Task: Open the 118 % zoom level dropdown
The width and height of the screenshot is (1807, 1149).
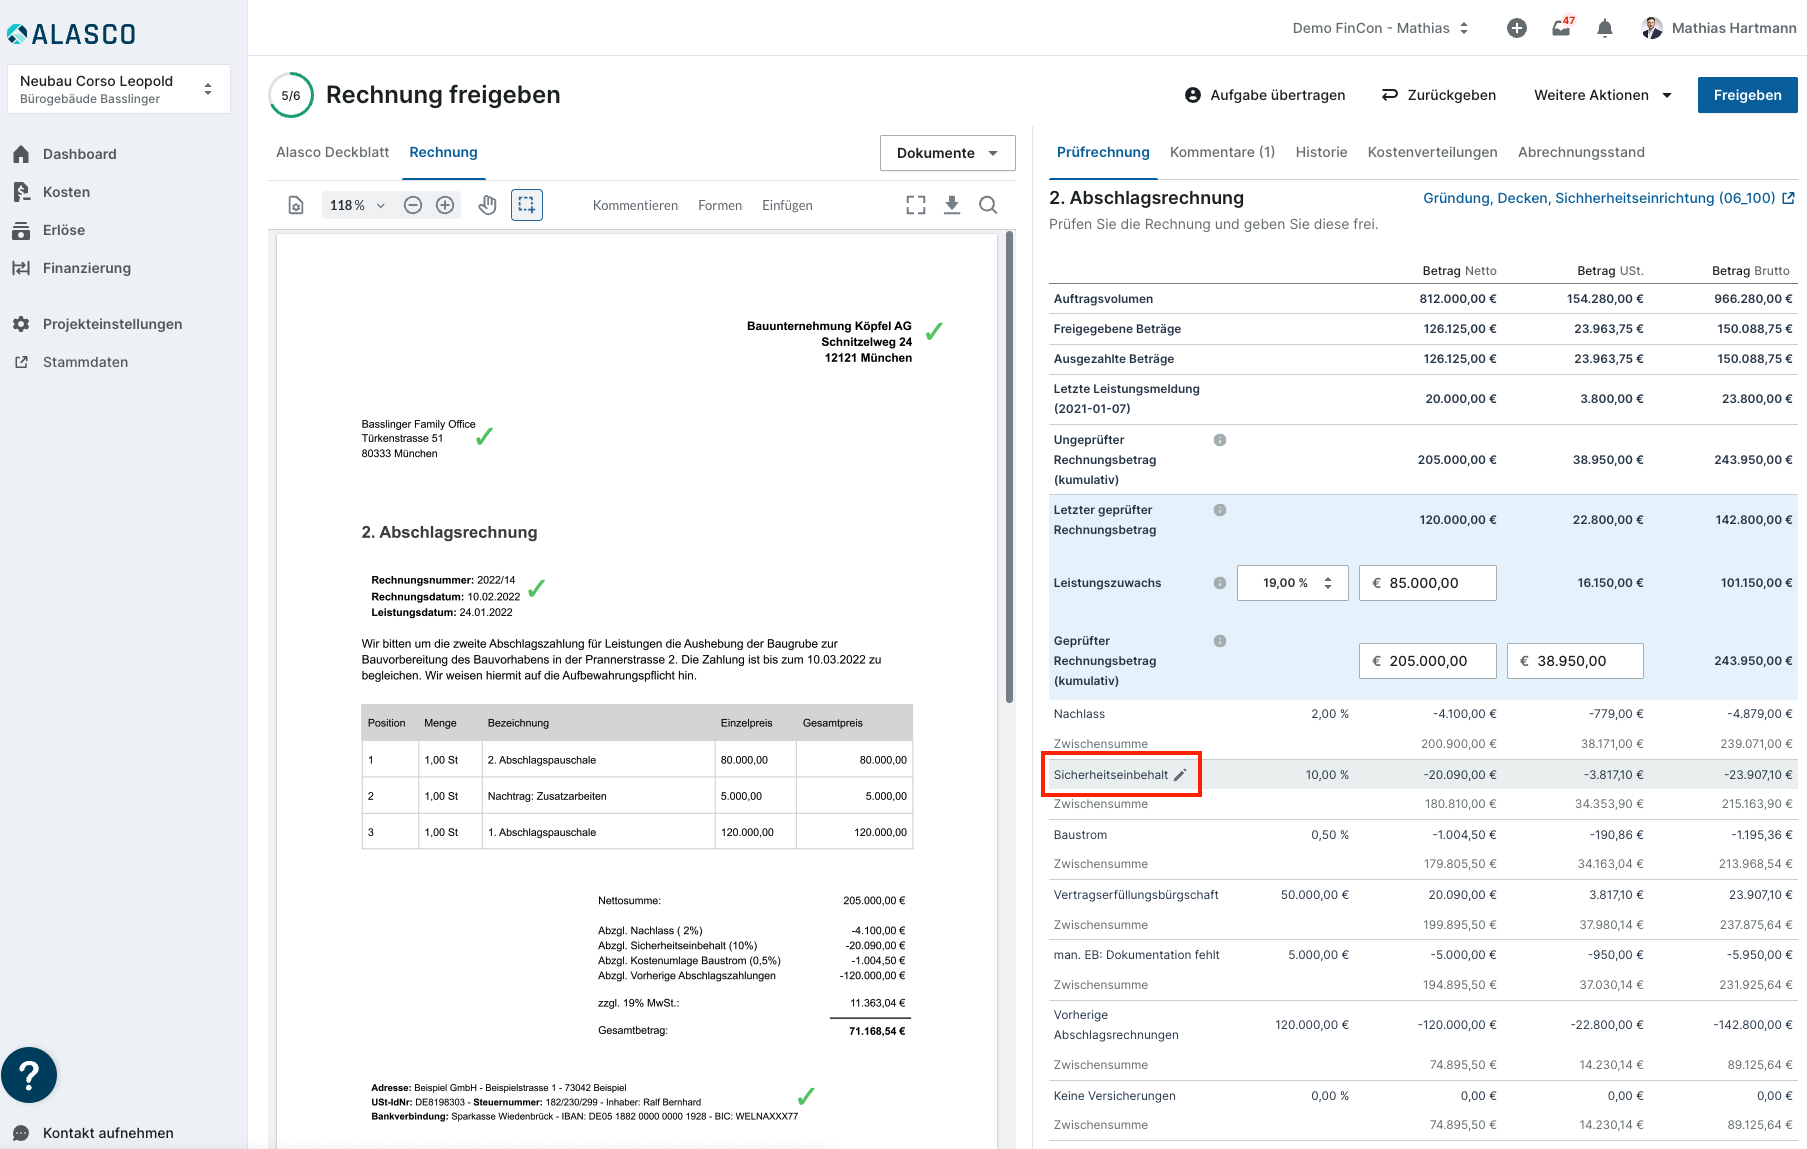Action: [x=357, y=205]
